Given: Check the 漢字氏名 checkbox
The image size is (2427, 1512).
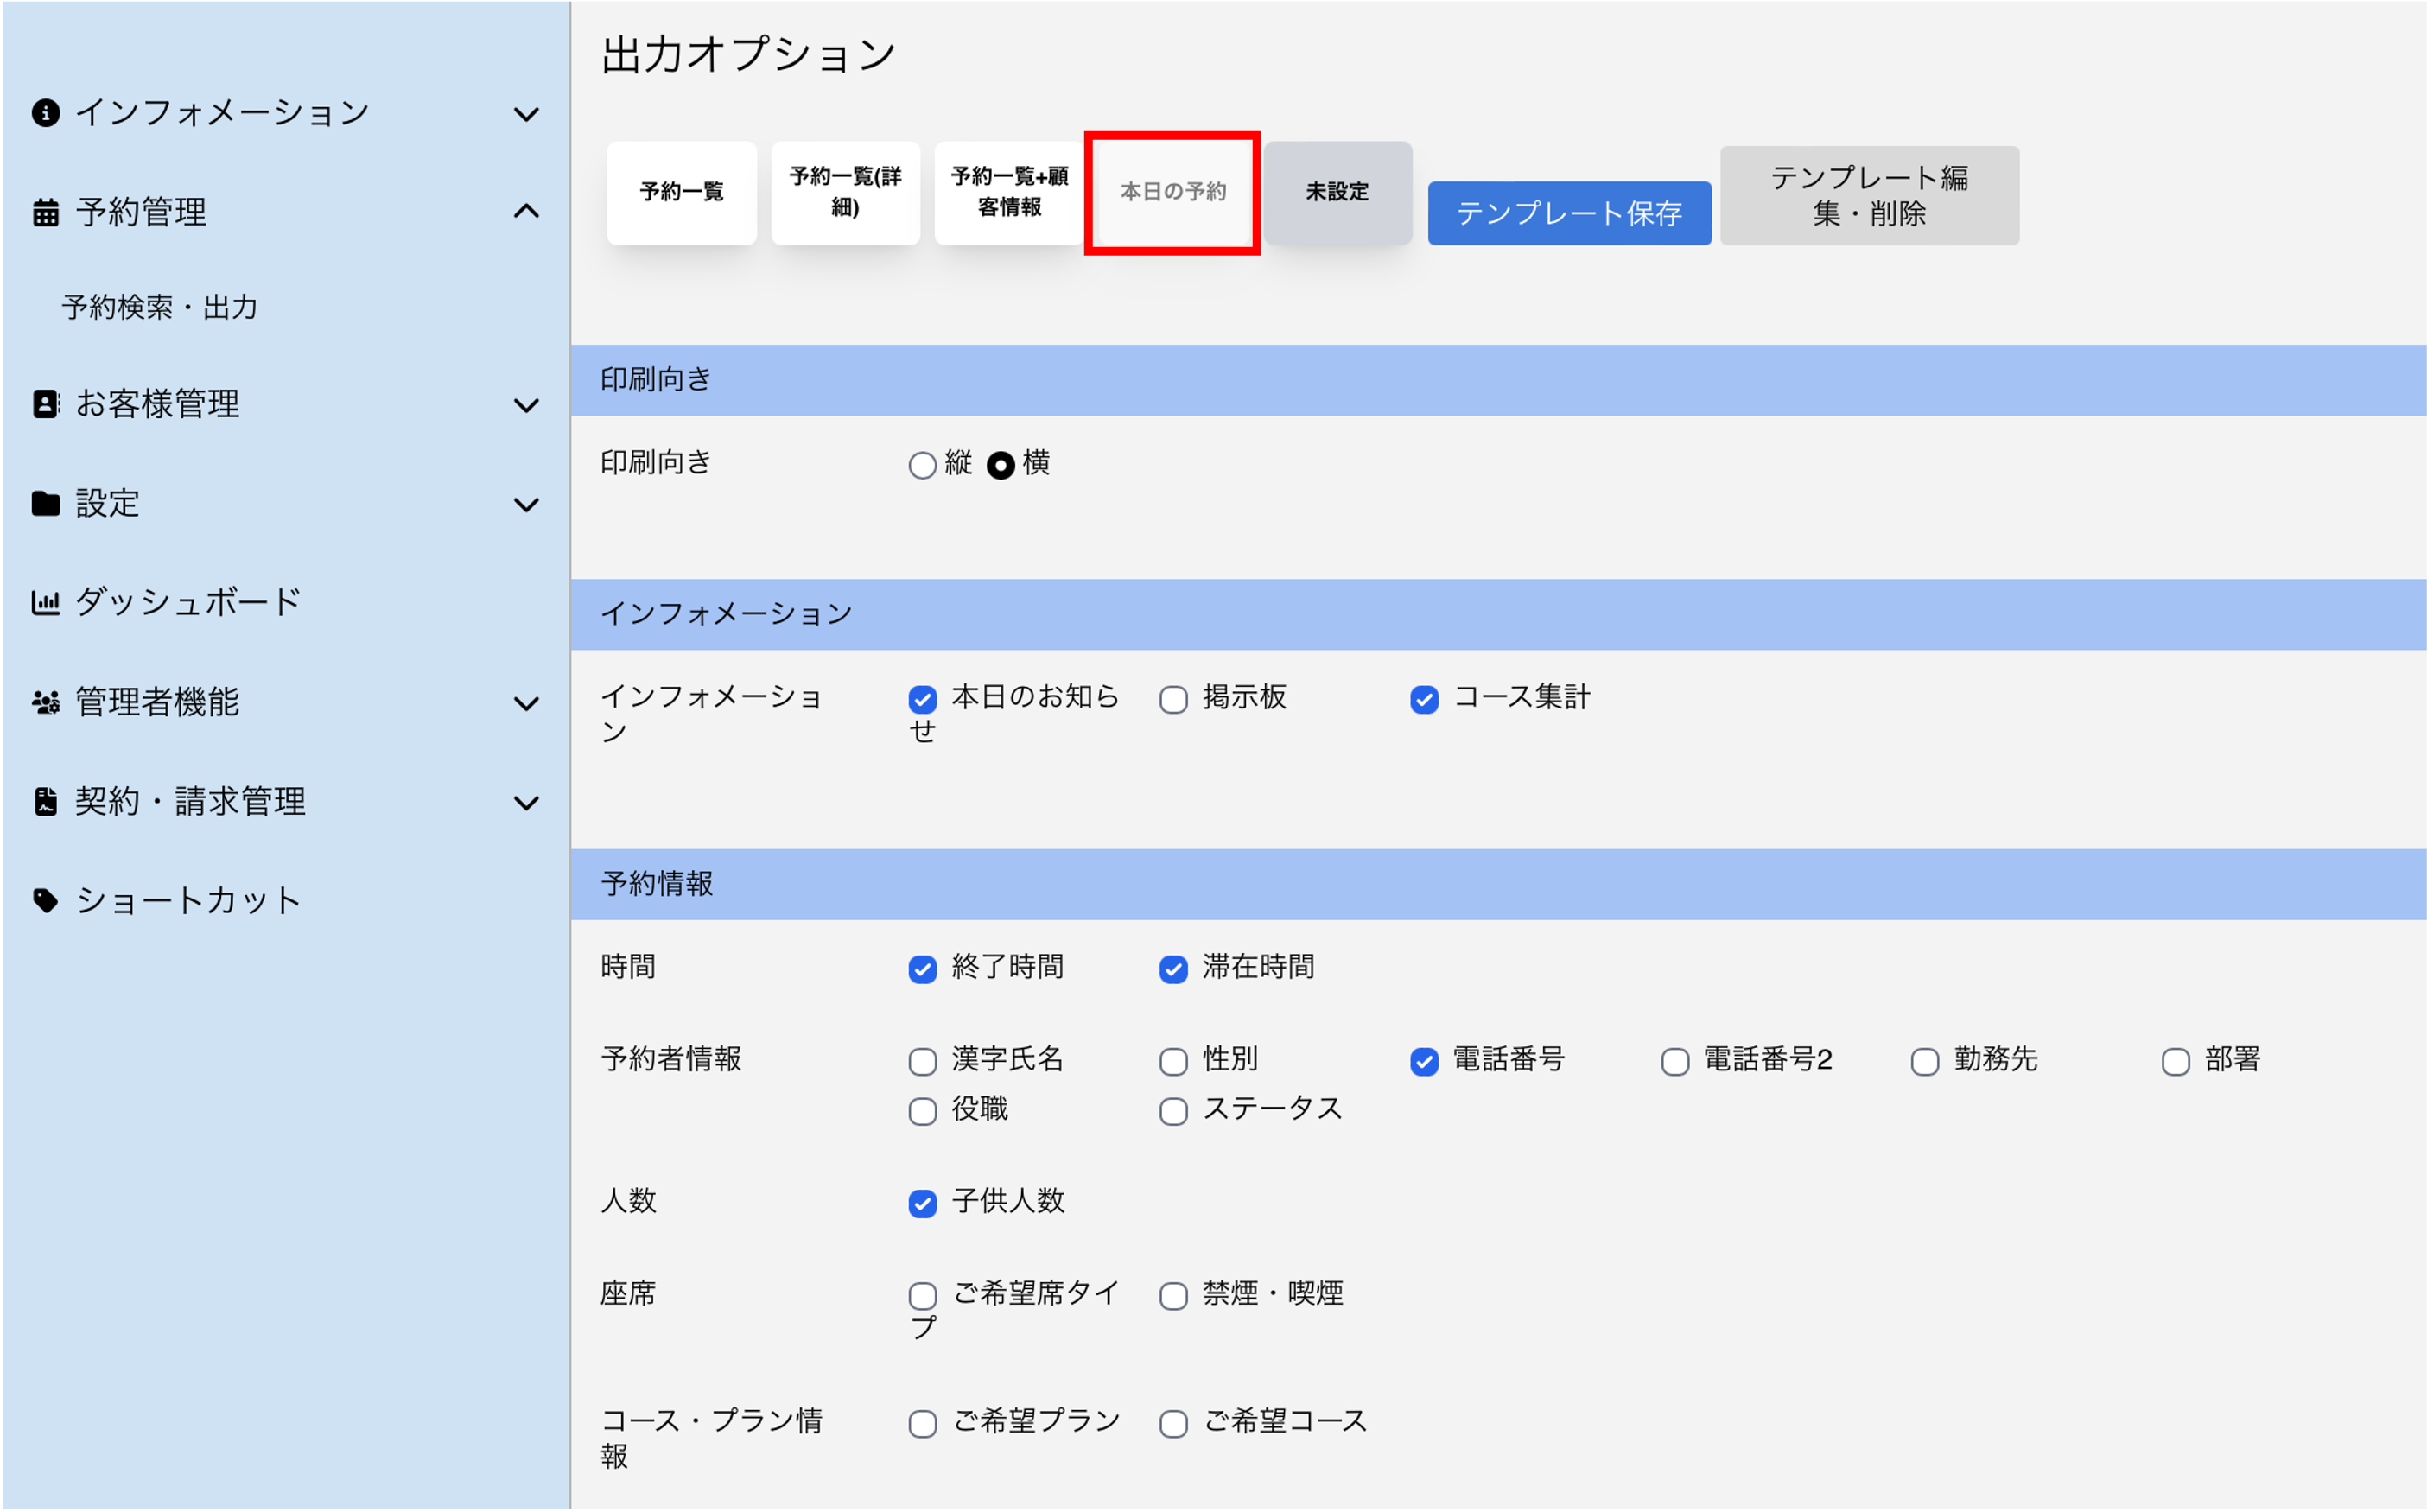Looking at the screenshot, I should click(x=922, y=1061).
